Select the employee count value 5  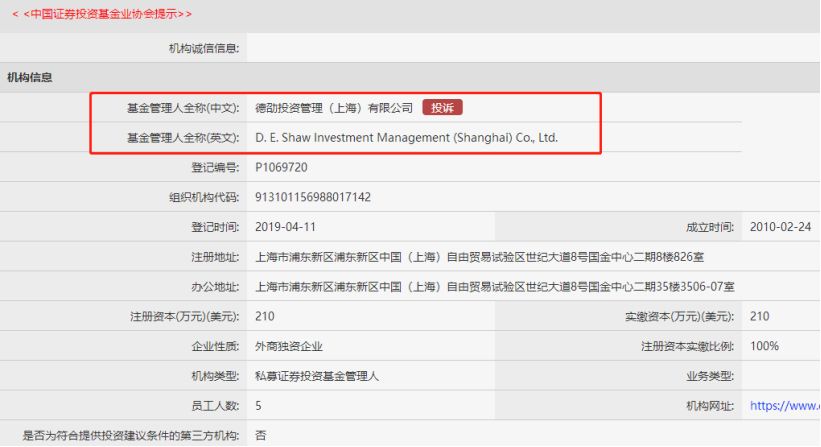coord(258,406)
